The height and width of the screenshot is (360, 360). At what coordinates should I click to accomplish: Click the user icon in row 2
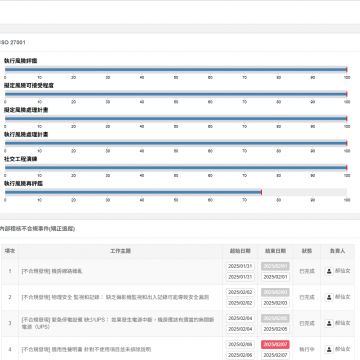(329, 297)
